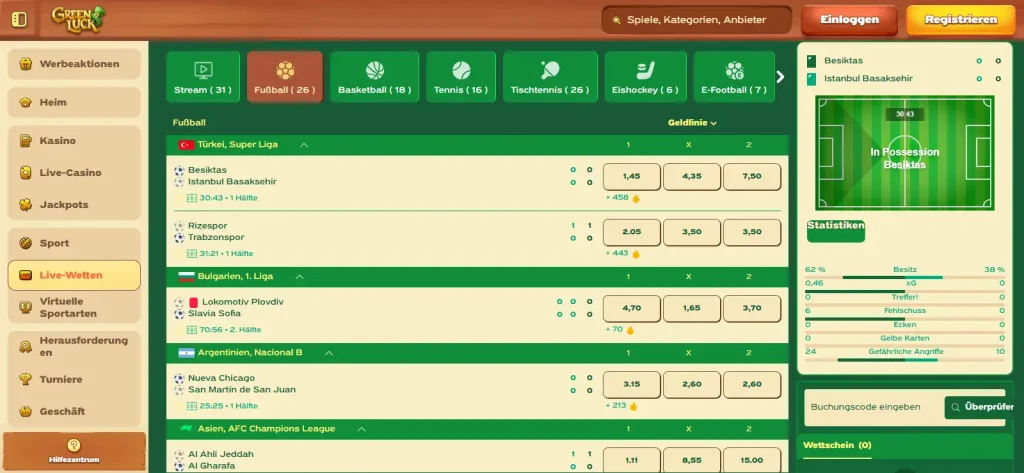Viewport: 1024px width, 473px height.
Task: Collapse the Asien, AFC Champions League section
Action: click(x=361, y=429)
